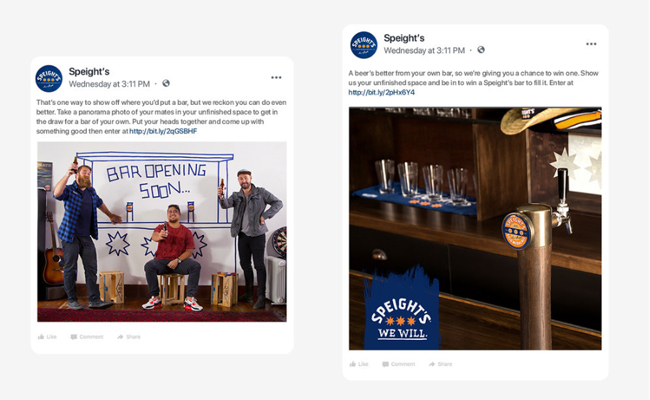This screenshot has height=400, width=650.
Task: Click the left post's Wednesday 3:11 PM timestamp
Action: click(x=109, y=84)
